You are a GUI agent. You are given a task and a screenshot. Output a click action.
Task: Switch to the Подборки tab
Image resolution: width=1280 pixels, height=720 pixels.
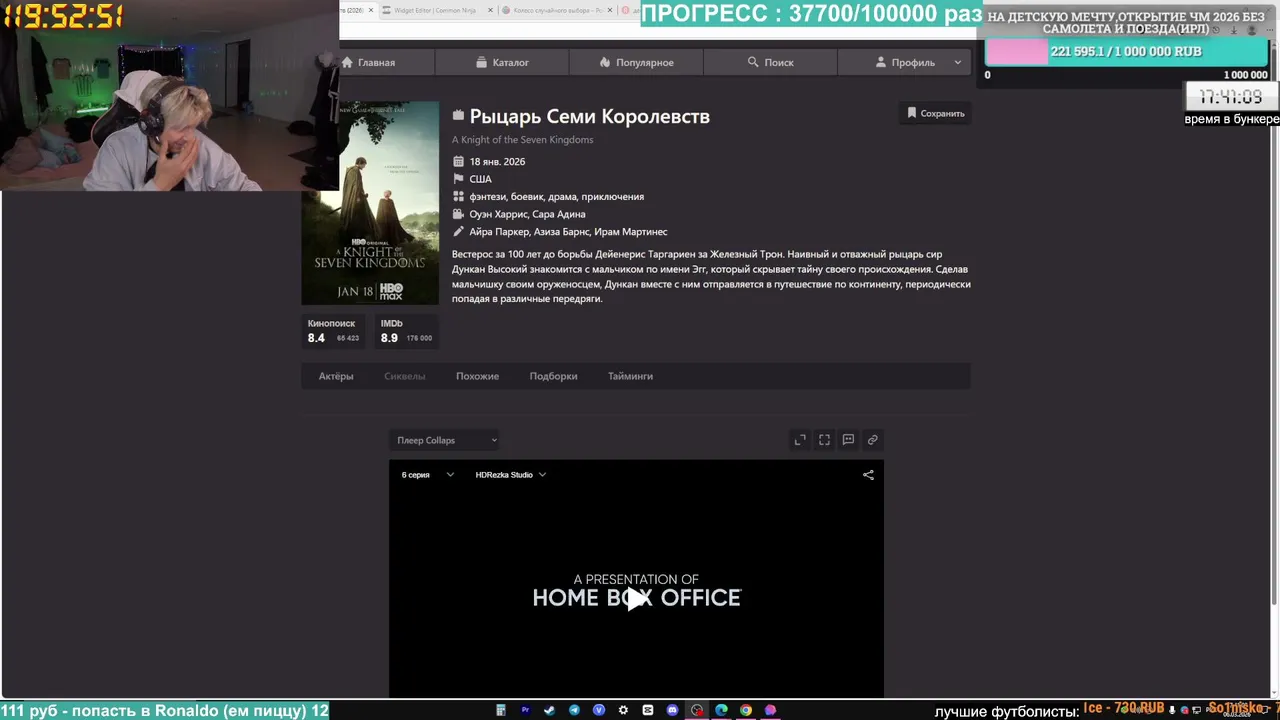click(x=553, y=376)
